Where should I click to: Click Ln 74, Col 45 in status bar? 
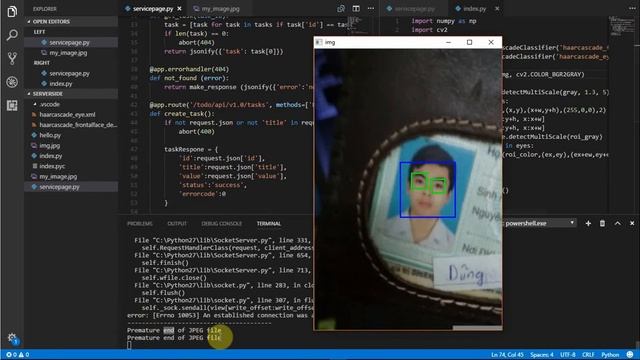(507, 355)
